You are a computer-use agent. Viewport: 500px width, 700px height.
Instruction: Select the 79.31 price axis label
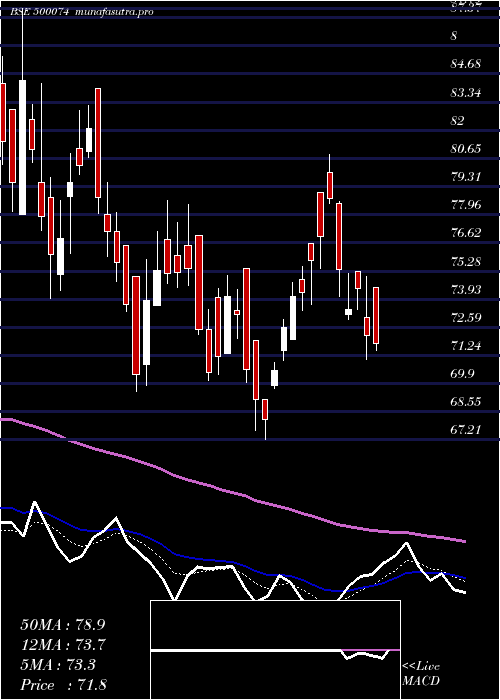[x=466, y=177]
